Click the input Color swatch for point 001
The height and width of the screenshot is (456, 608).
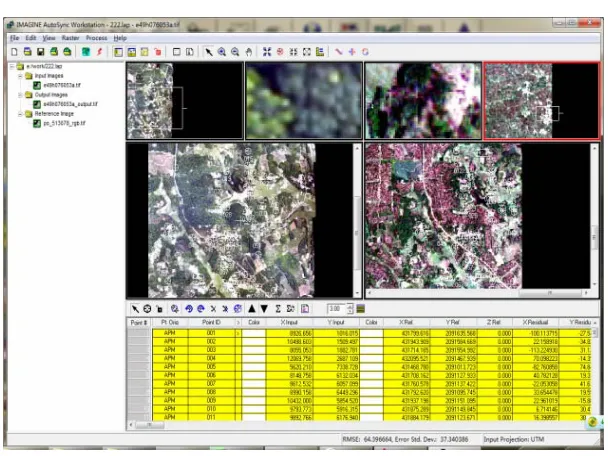254,333
